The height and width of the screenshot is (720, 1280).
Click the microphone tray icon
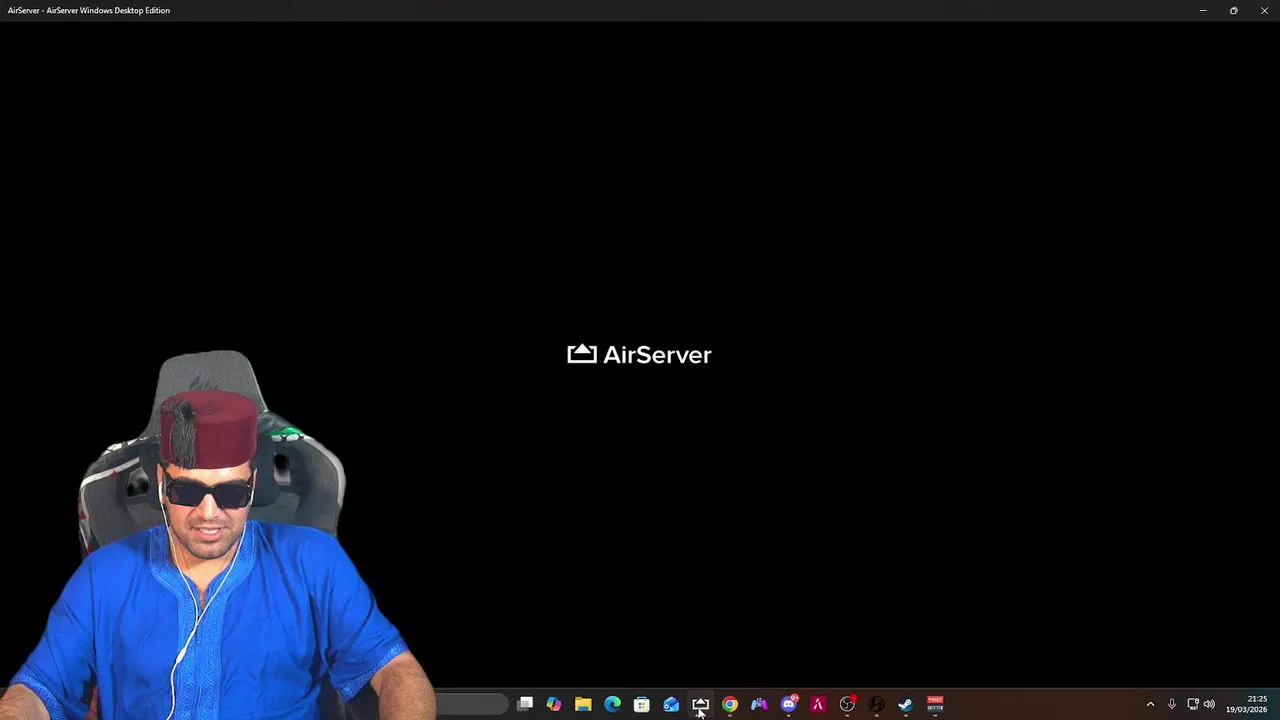point(1172,704)
